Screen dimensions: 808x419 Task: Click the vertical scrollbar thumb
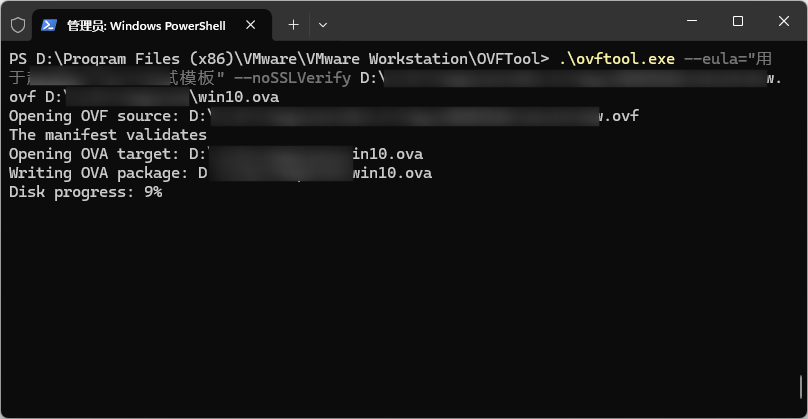pos(802,385)
